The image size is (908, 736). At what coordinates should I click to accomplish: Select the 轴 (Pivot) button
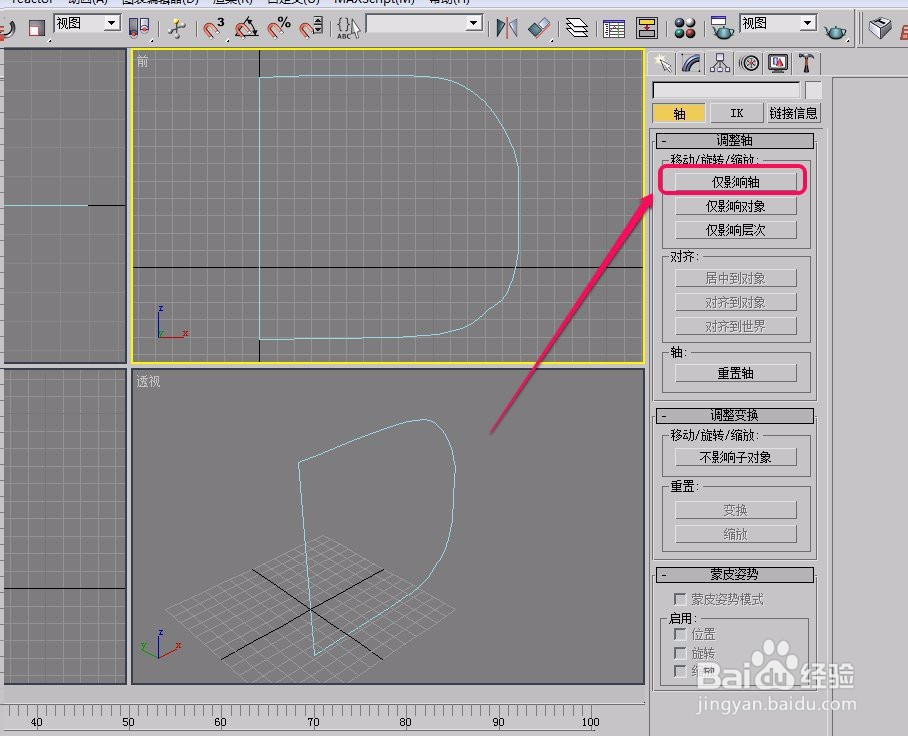[679, 113]
